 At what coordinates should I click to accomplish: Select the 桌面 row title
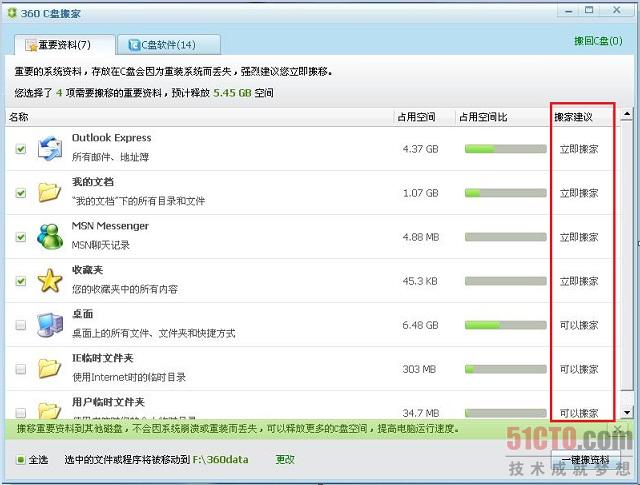pyautogui.click(x=82, y=314)
